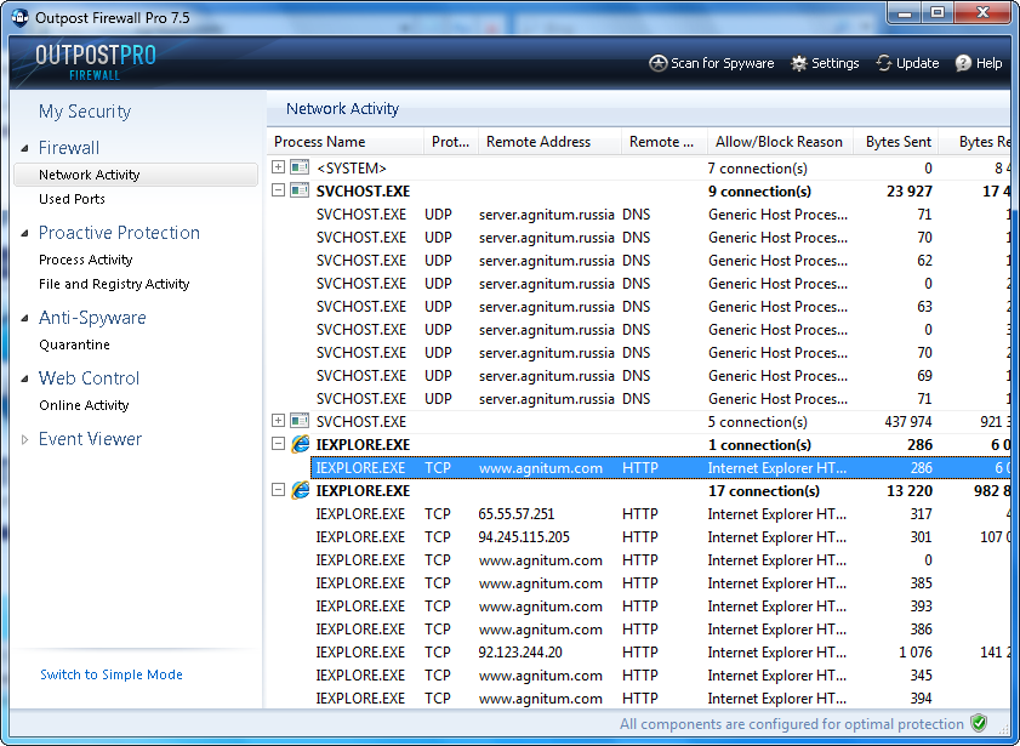Select IEXPLORE.EXE row with 394 bytes sent
This screenshot has height=746, width=1020.
click(660, 698)
